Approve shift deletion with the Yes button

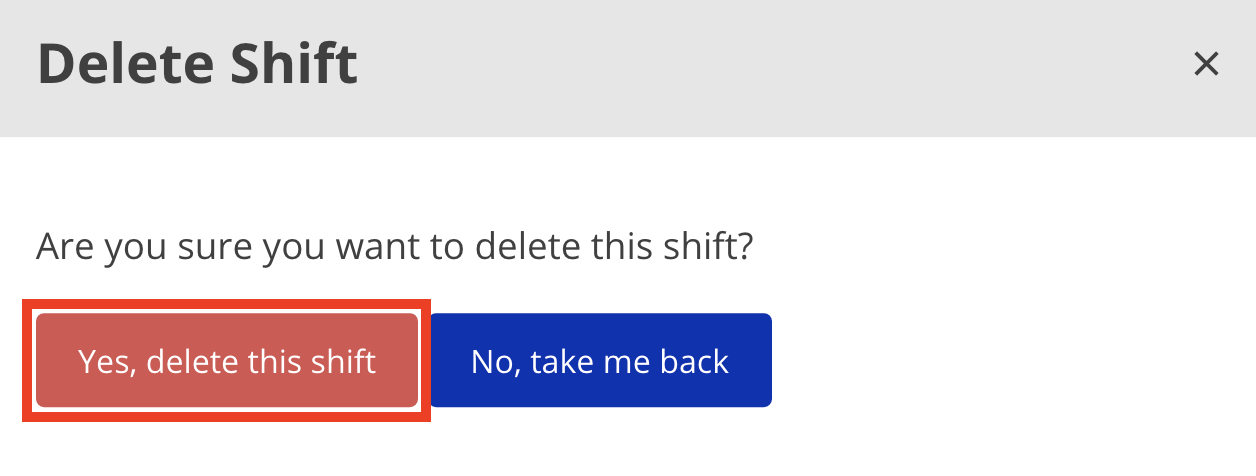(x=227, y=361)
